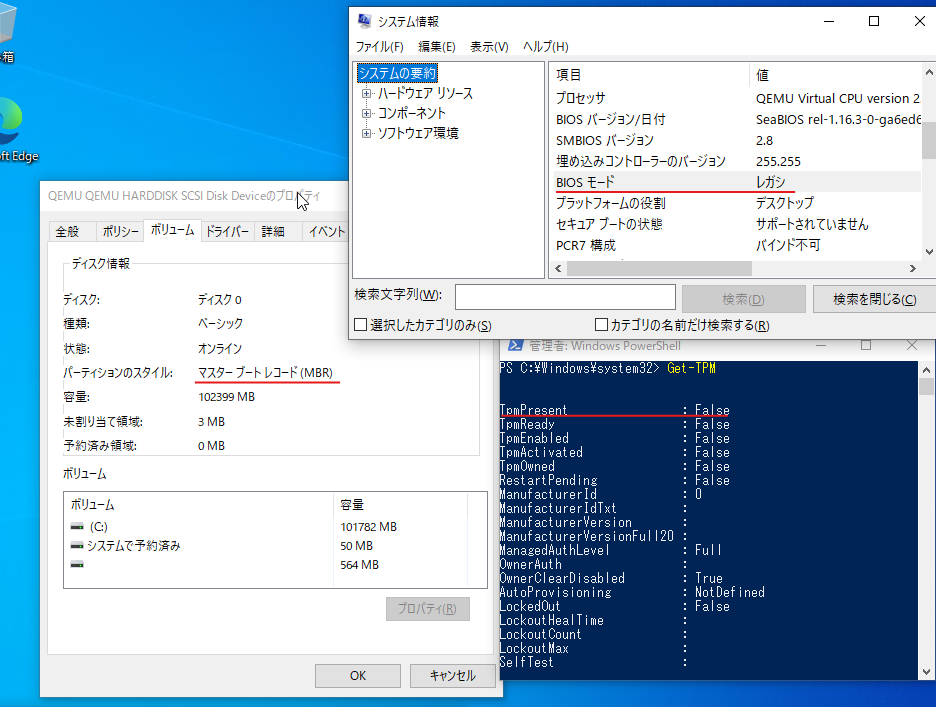The image size is (936, 707).
Task: Click the right arrow of horizontal scrollbar
Action: [x=913, y=269]
